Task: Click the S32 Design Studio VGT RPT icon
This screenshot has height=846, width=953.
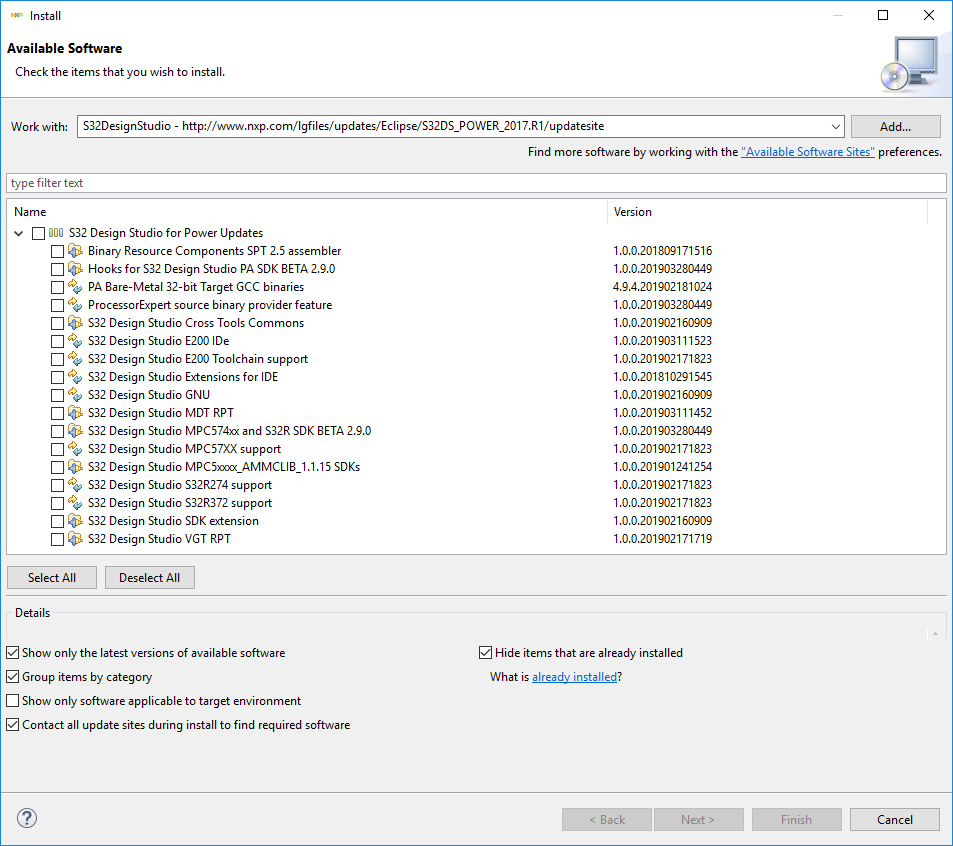Action: pyautogui.click(x=75, y=539)
